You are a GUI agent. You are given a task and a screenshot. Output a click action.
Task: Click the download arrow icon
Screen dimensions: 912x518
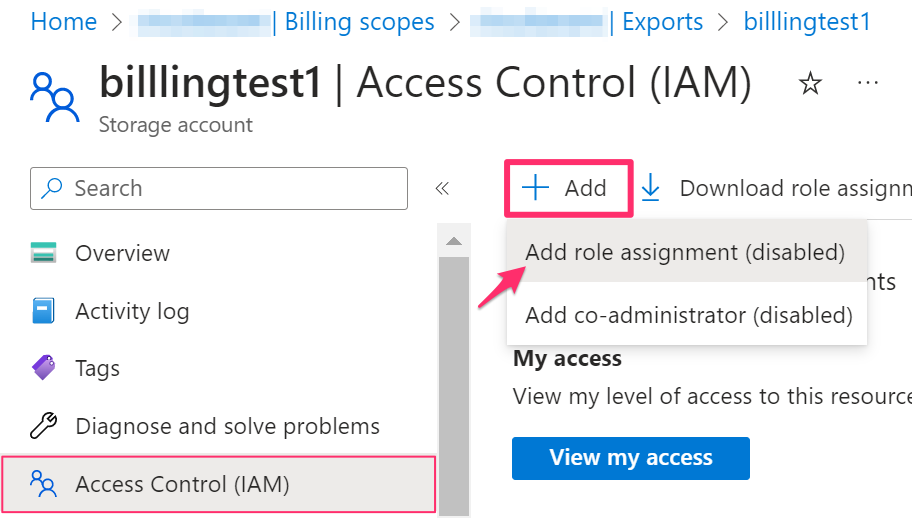coord(651,188)
